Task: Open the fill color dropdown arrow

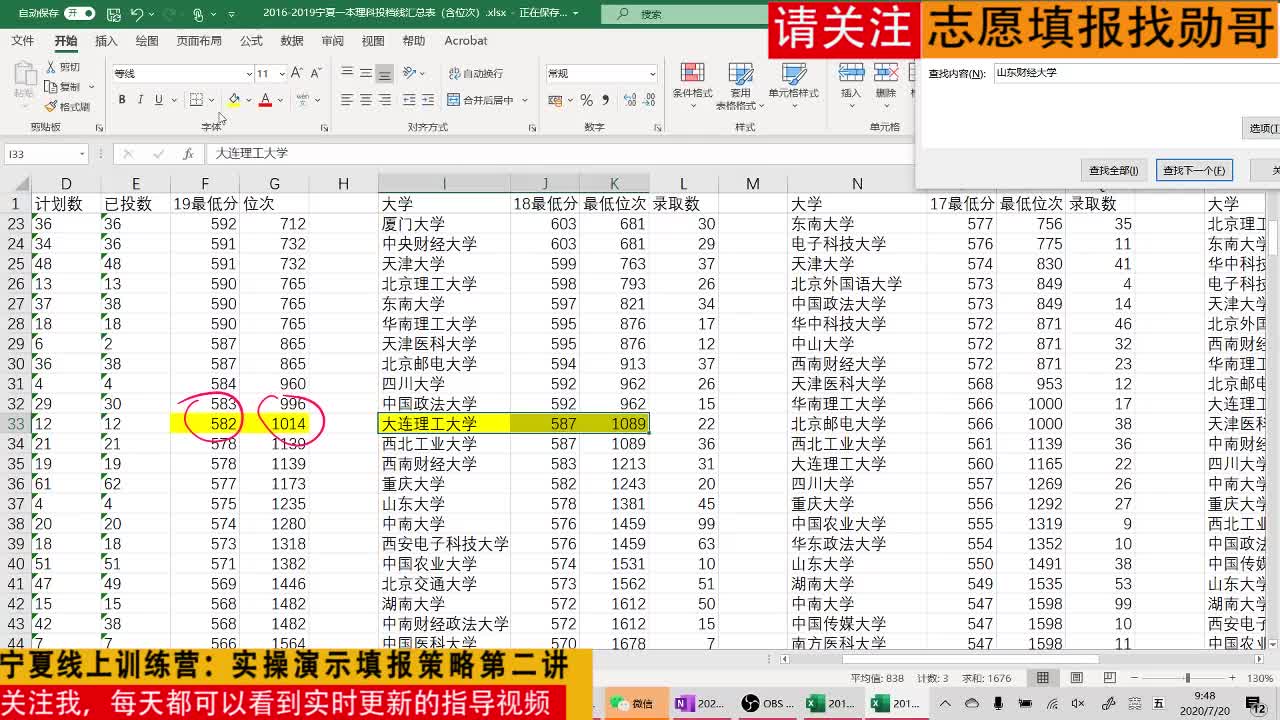Action: pyautogui.click(x=247, y=100)
